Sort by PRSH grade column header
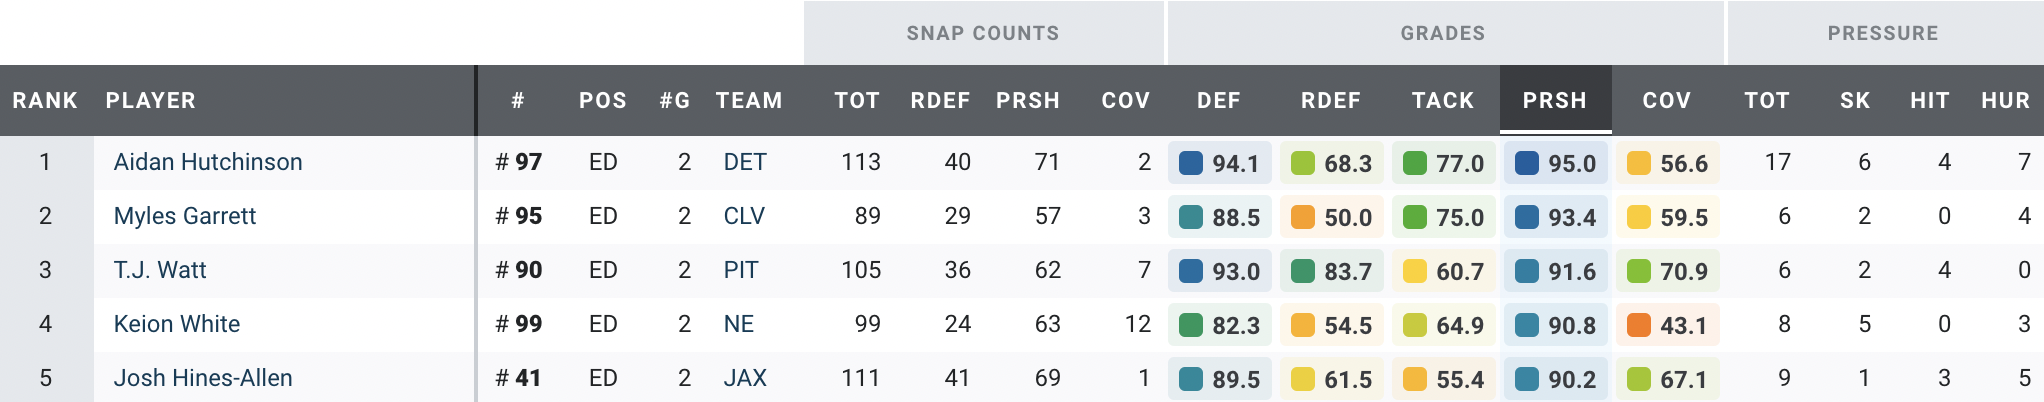 [1554, 100]
